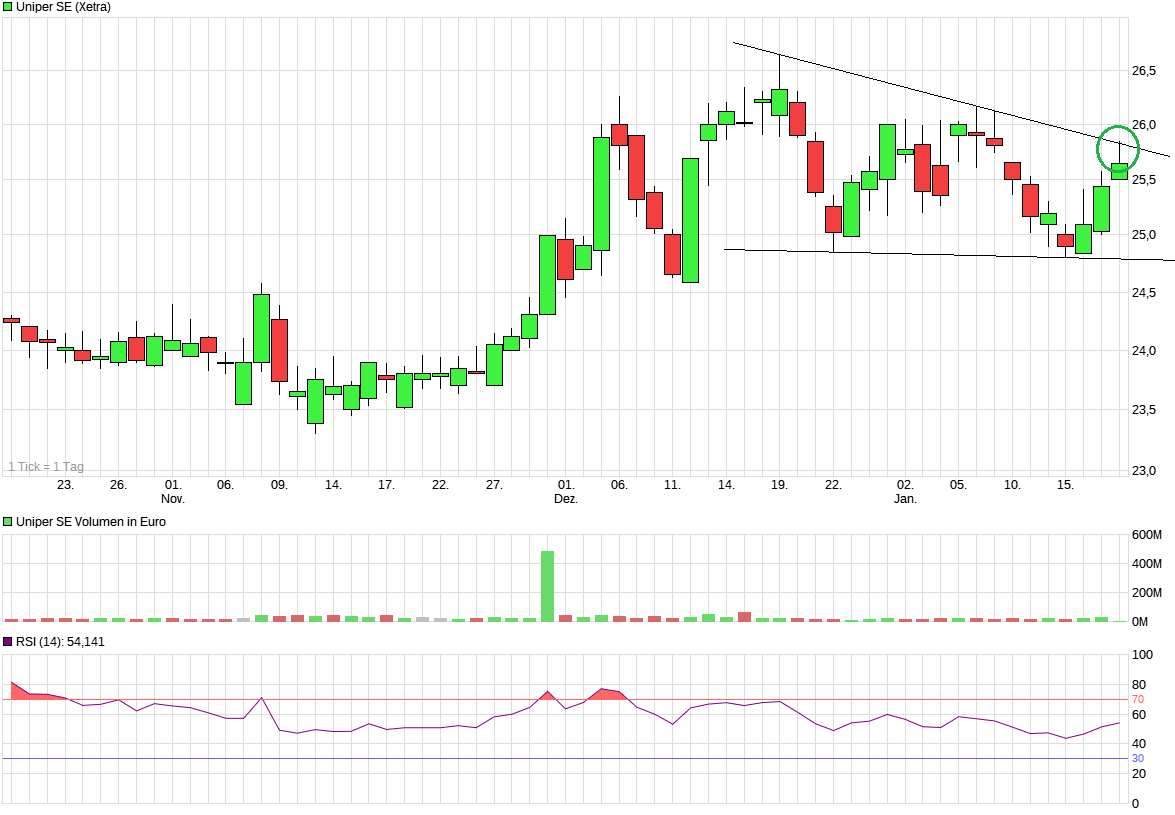Screen dimensions: 1175x815
Task: Click the 23,5 price axis label
Action: coord(1144,410)
